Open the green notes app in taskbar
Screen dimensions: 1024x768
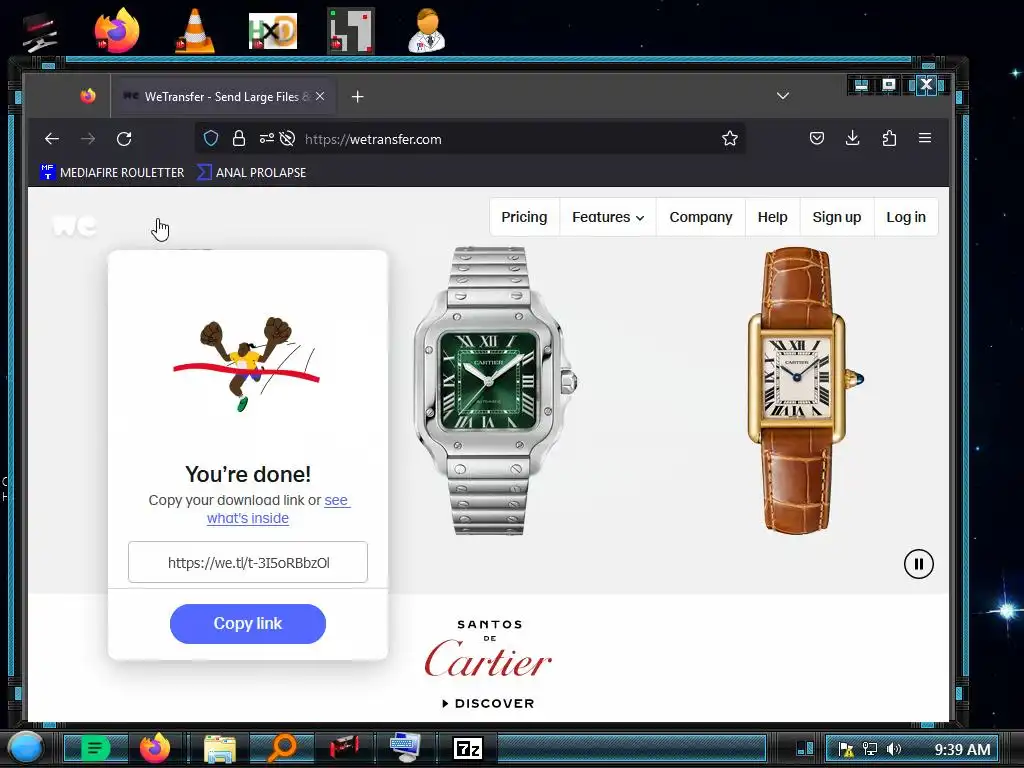coord(95,748)
